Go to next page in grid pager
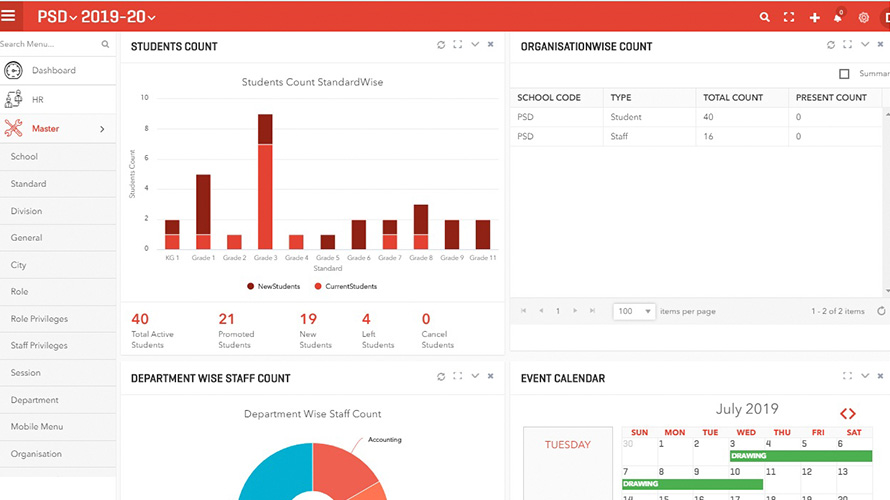Image resolution: width=890 pixels, height=500 pixels. (x=575, y=310)
